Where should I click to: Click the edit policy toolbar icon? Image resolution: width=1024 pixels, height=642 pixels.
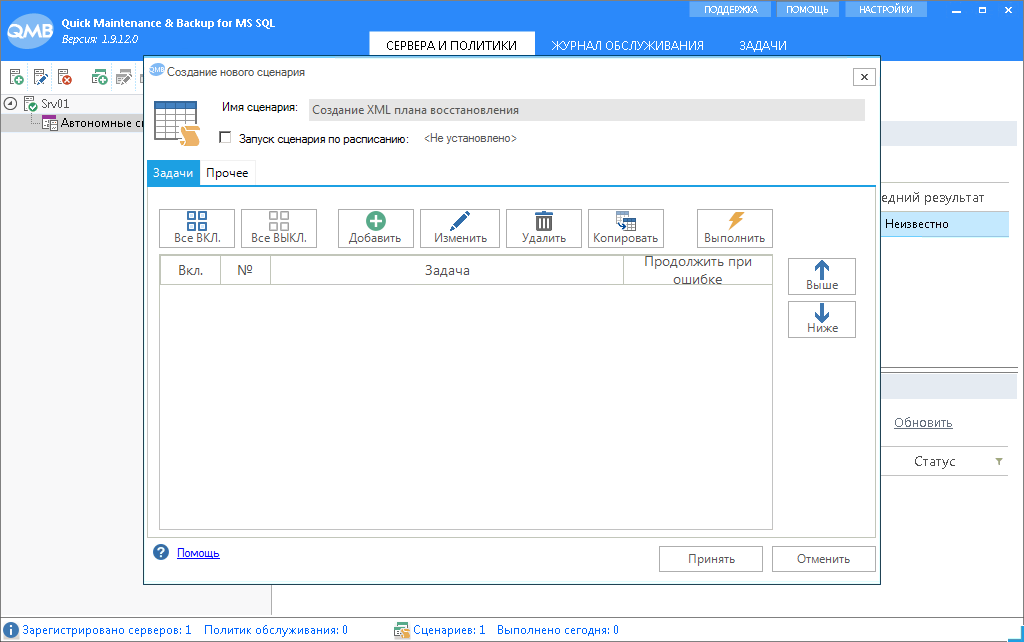(x=123, y=78)
